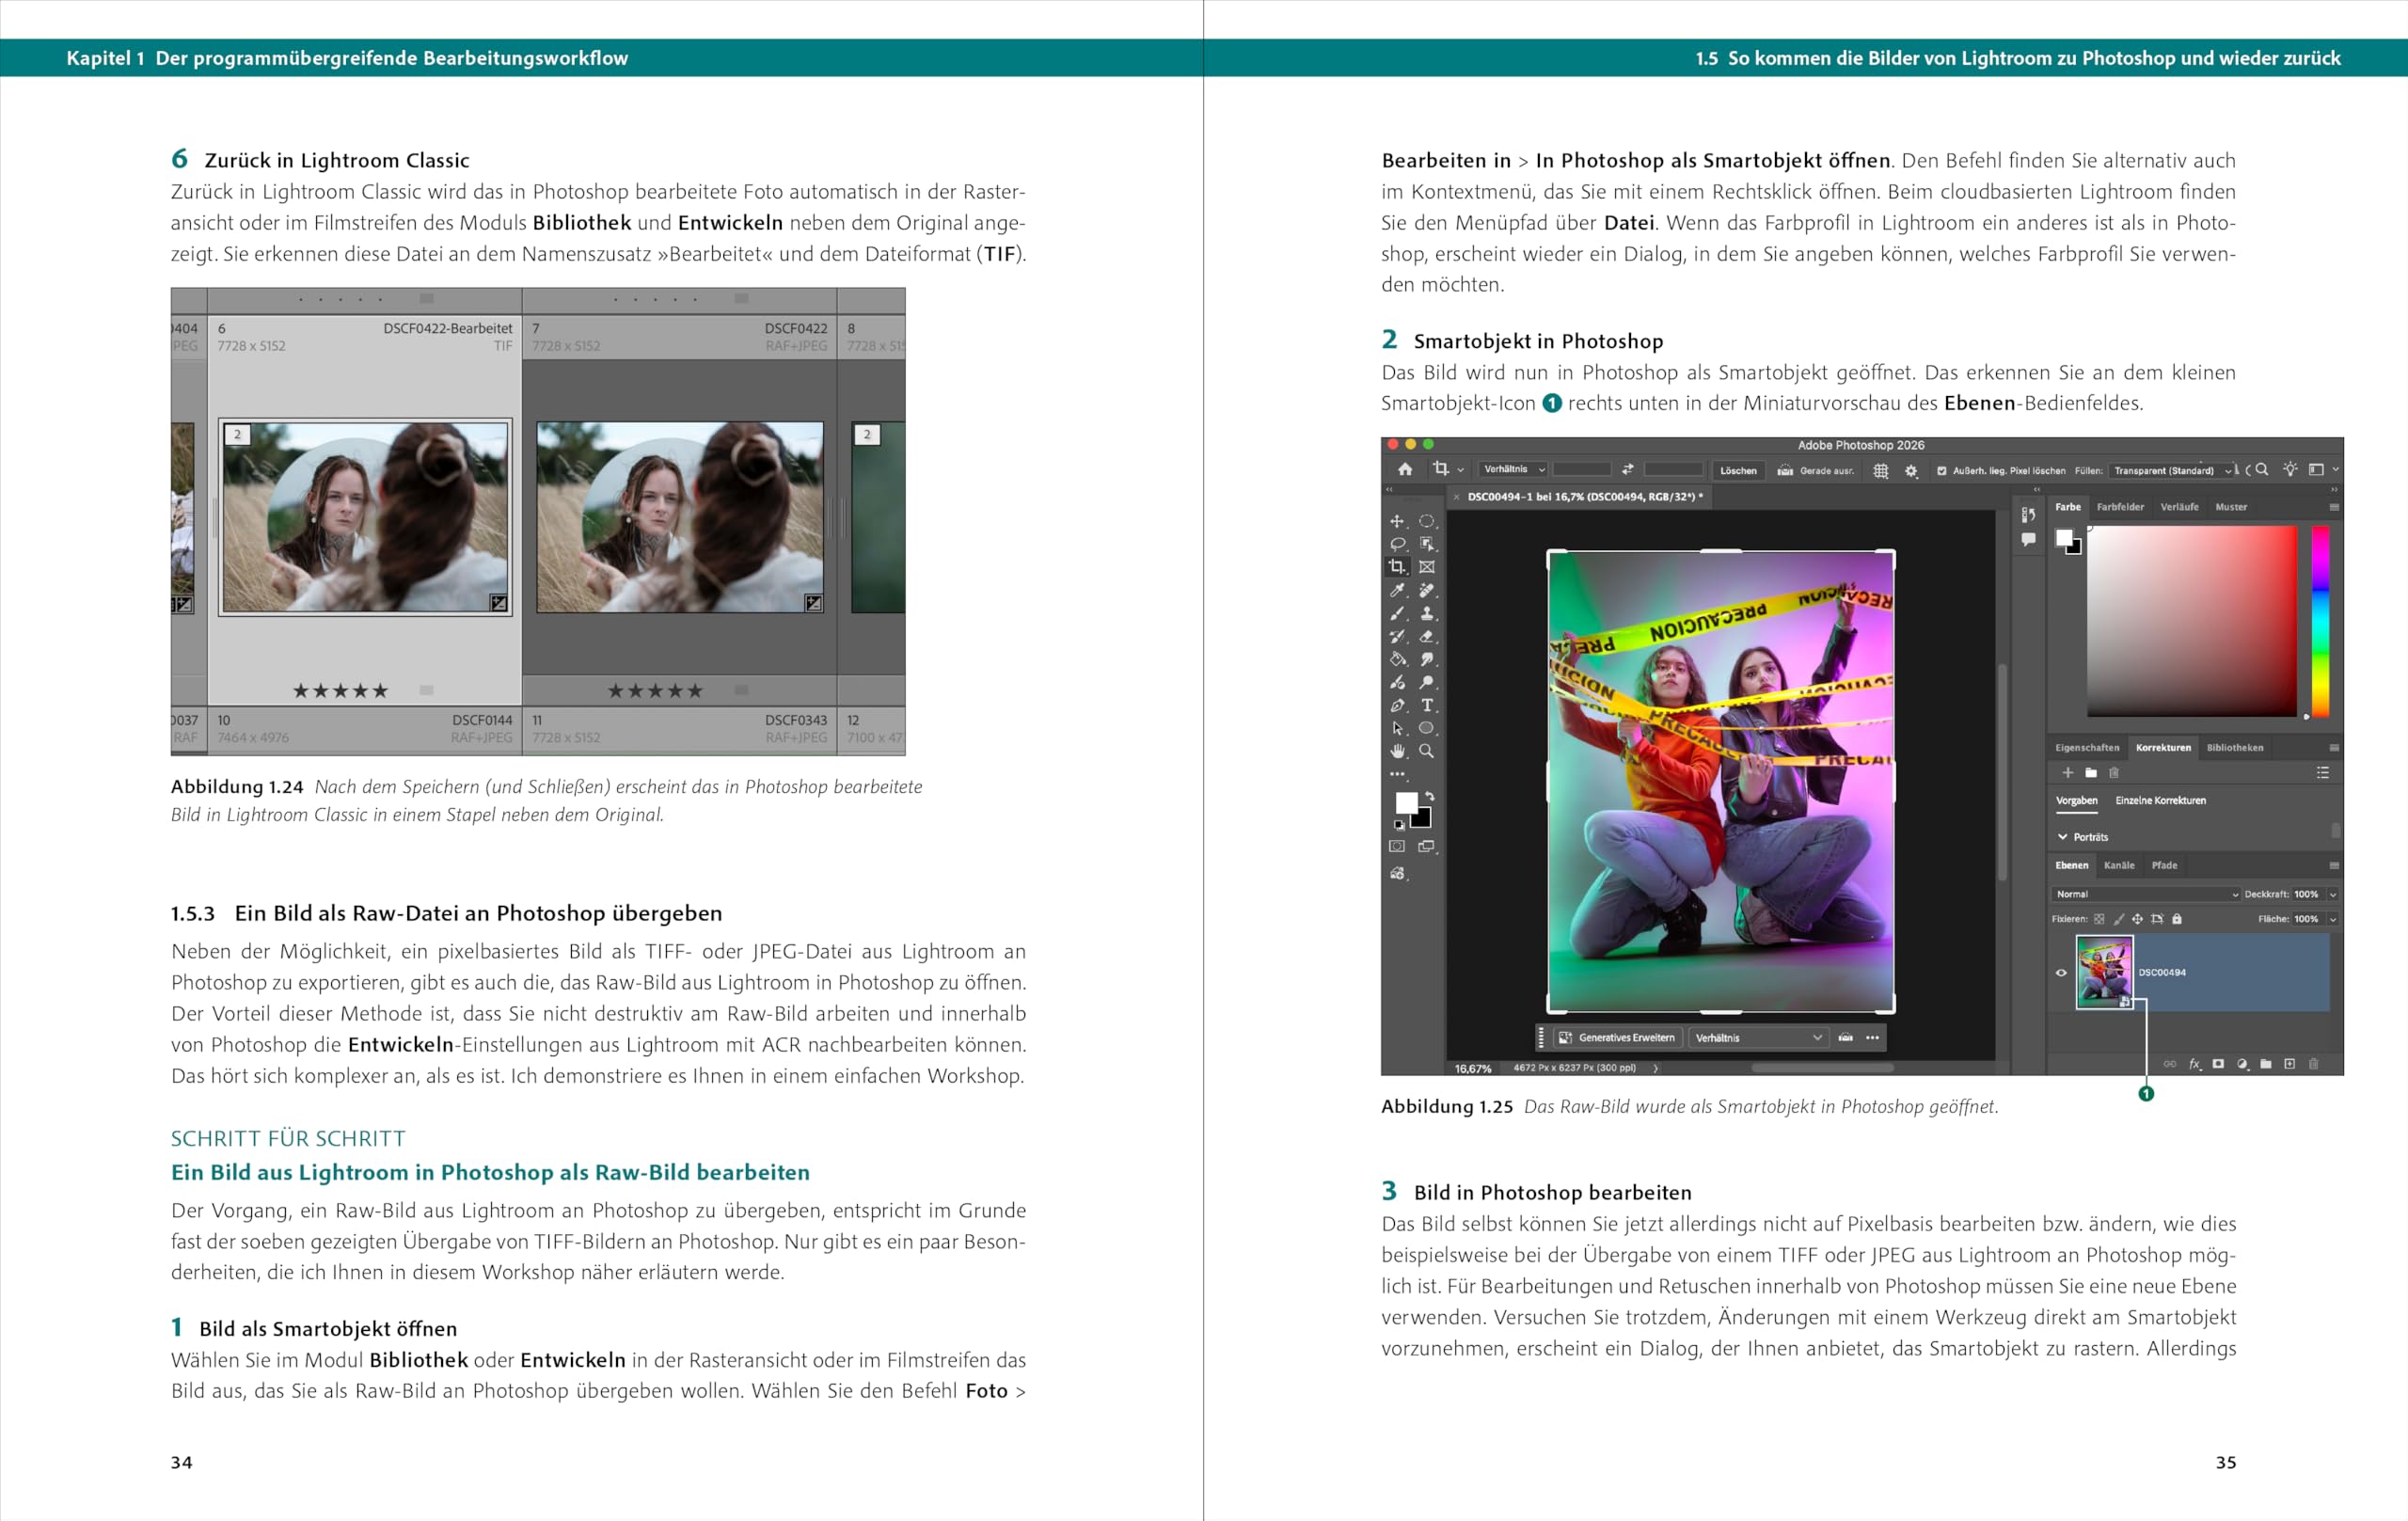
Task: Select the Smudge tool
Action: pos(1426,660)
